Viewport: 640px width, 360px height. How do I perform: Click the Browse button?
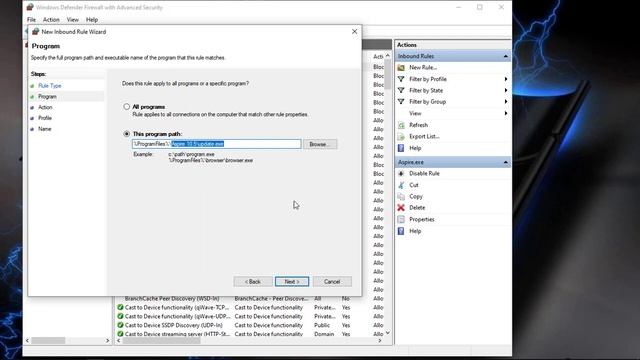tap(320, 144)
